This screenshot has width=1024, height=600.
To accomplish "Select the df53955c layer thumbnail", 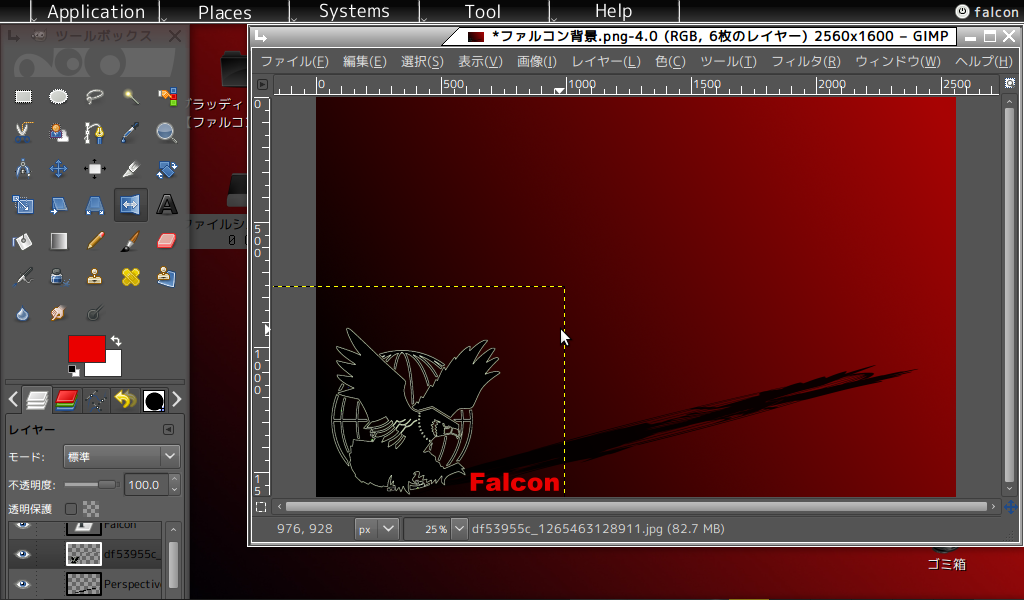I will (x=84, y=554).
